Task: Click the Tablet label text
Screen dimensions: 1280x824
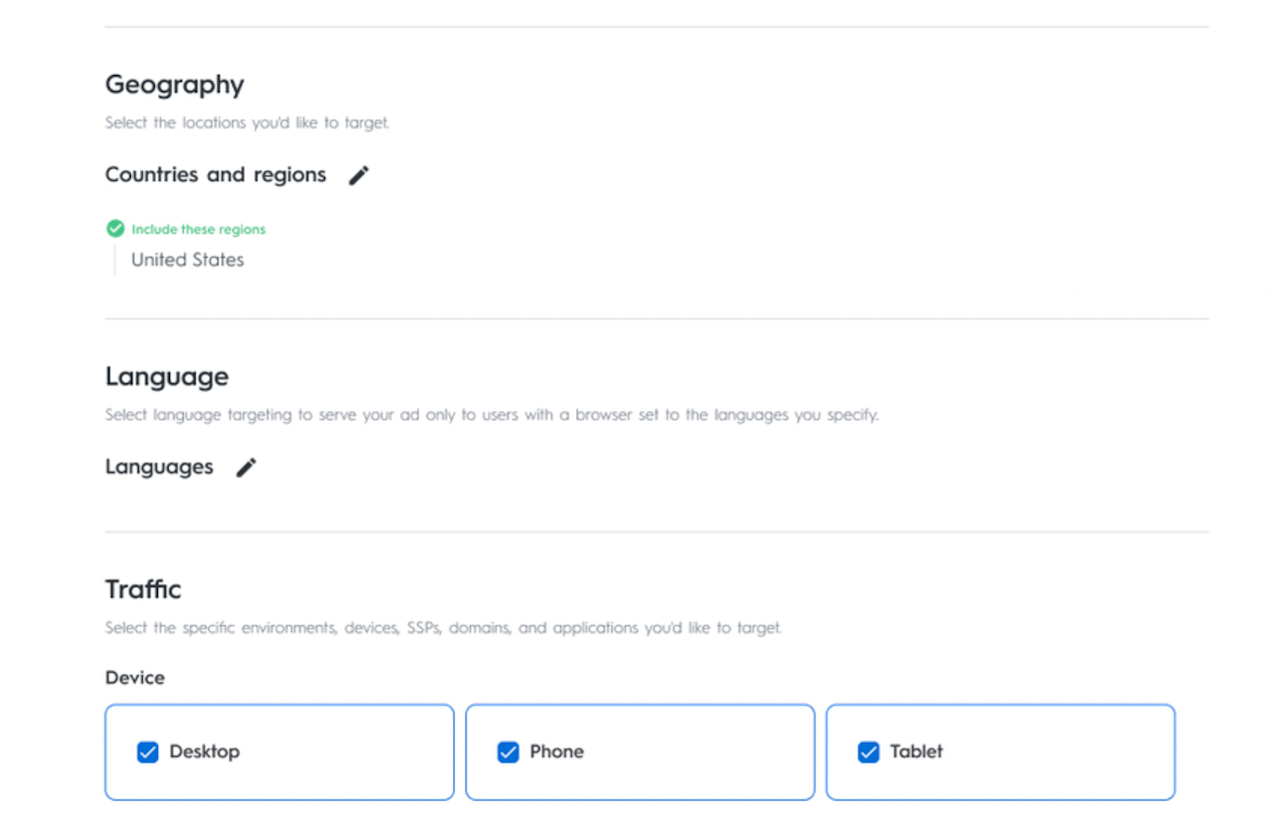Action: point(916,752)
